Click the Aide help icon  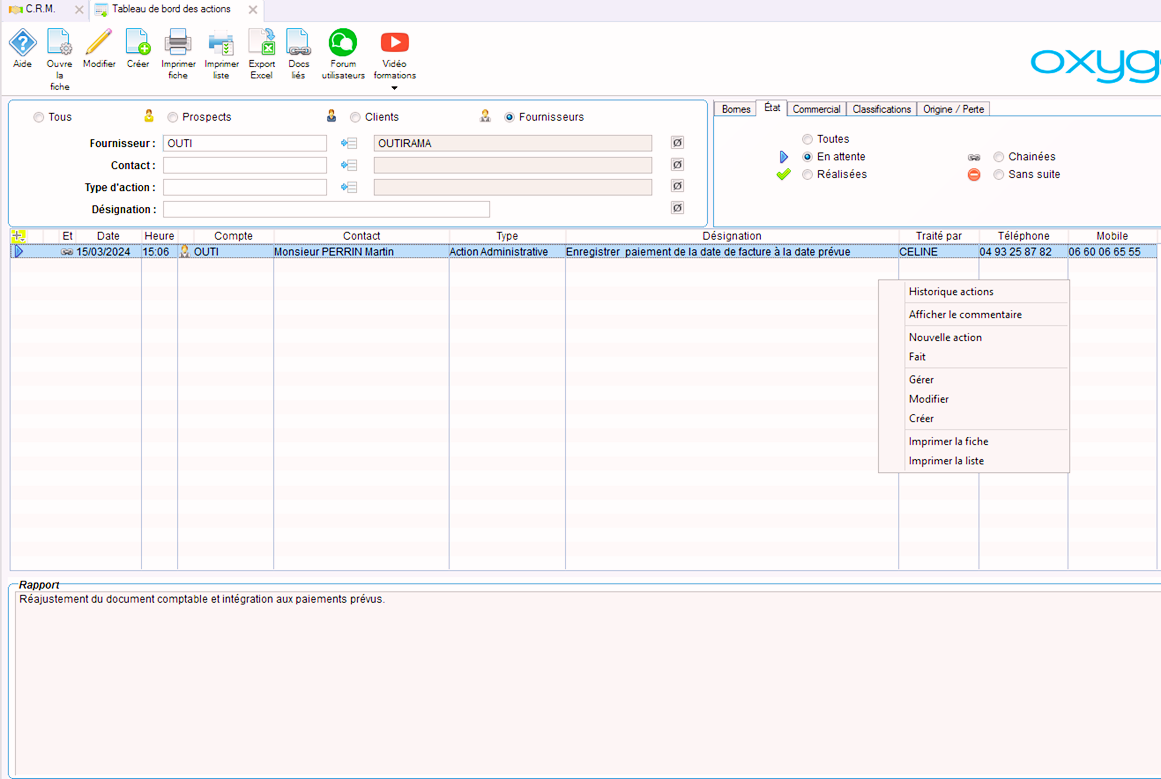pyautogui.click(x=22, y=43)
